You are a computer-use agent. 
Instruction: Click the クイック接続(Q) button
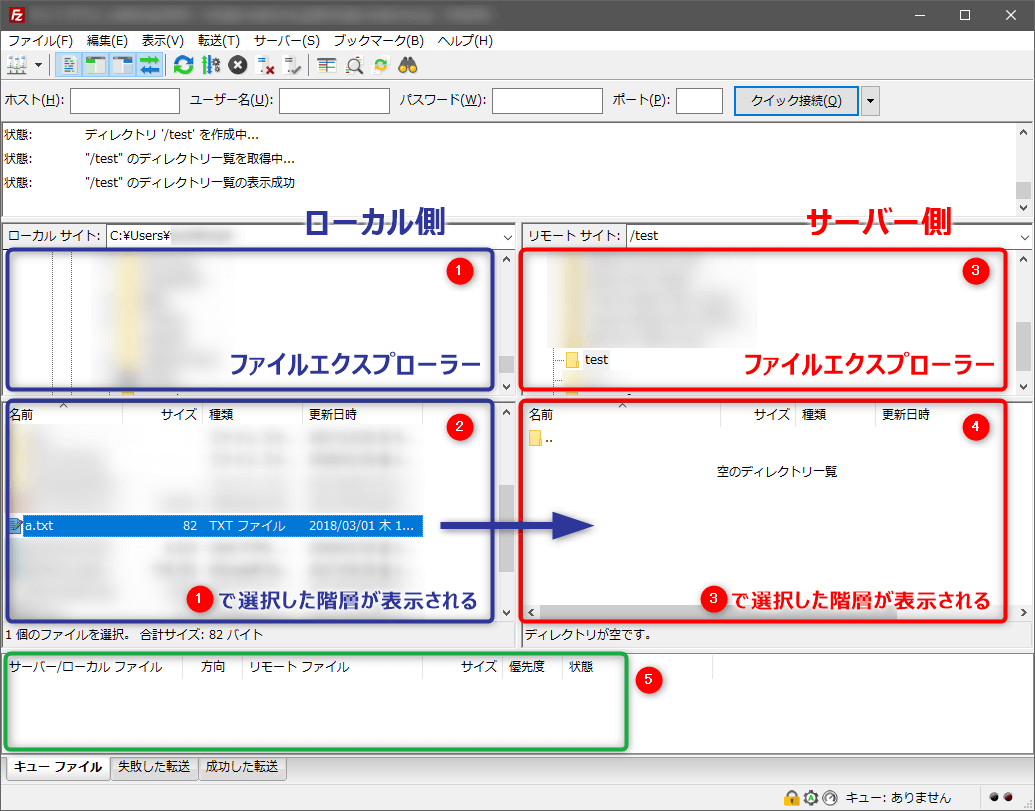[x=796, y=101]
